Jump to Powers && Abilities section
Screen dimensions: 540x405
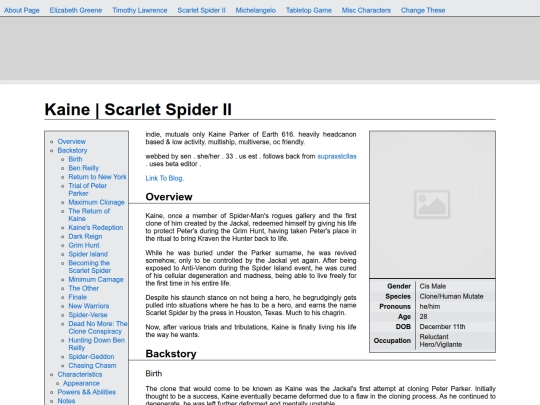click(86, 392)
